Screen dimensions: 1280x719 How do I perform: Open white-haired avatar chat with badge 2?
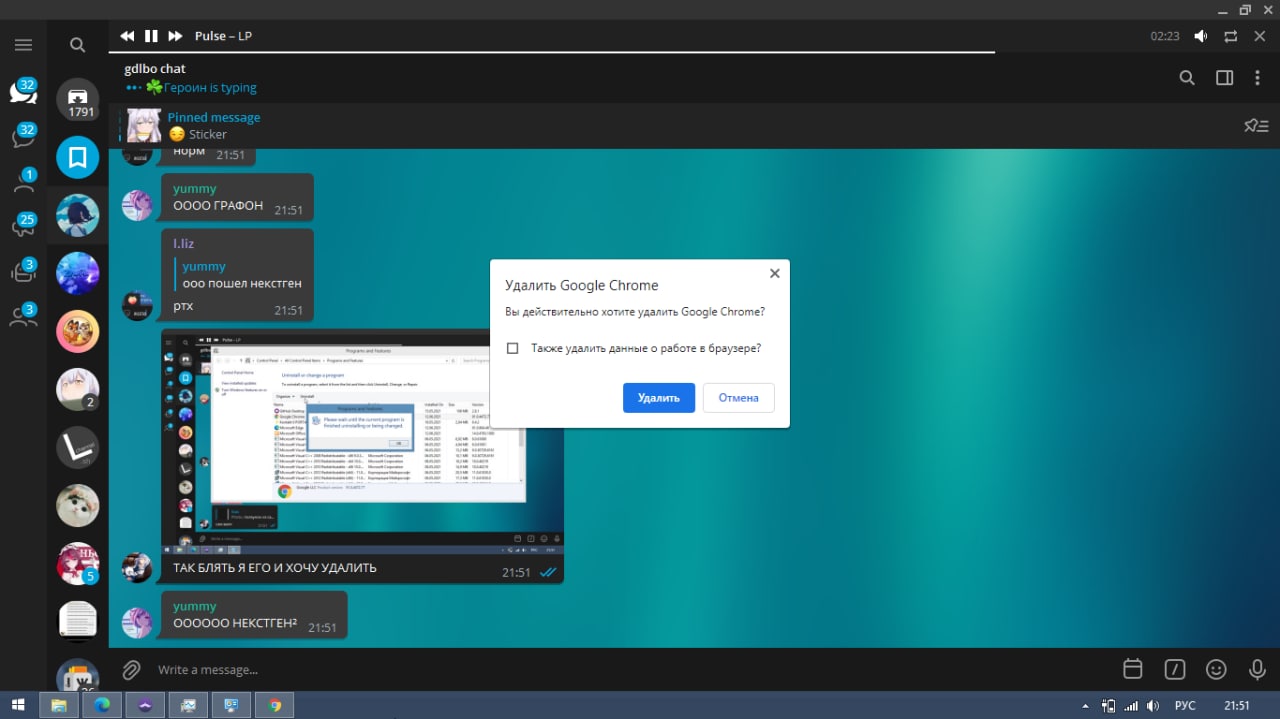(x=78, y=389)
